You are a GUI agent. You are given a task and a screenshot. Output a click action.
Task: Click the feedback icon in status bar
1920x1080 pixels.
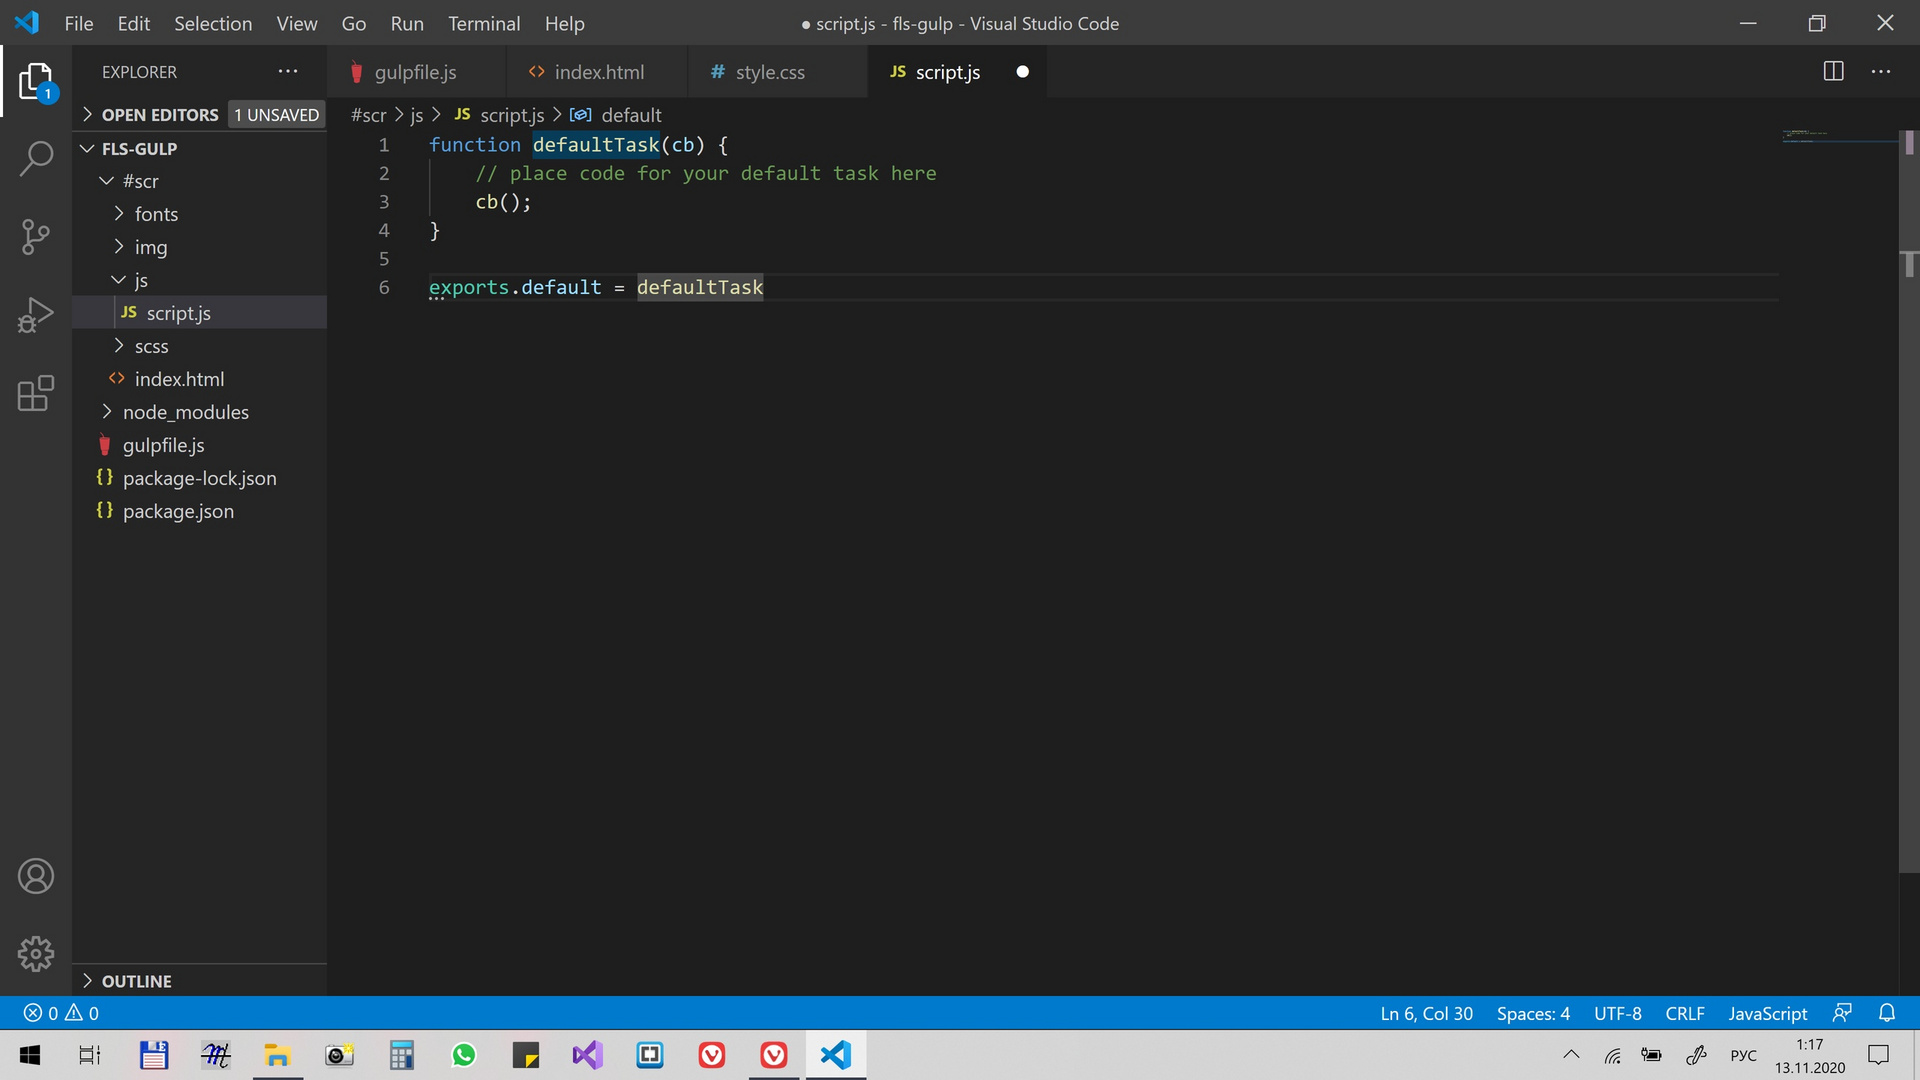pyautogui.click(x=1842, y=1013)
